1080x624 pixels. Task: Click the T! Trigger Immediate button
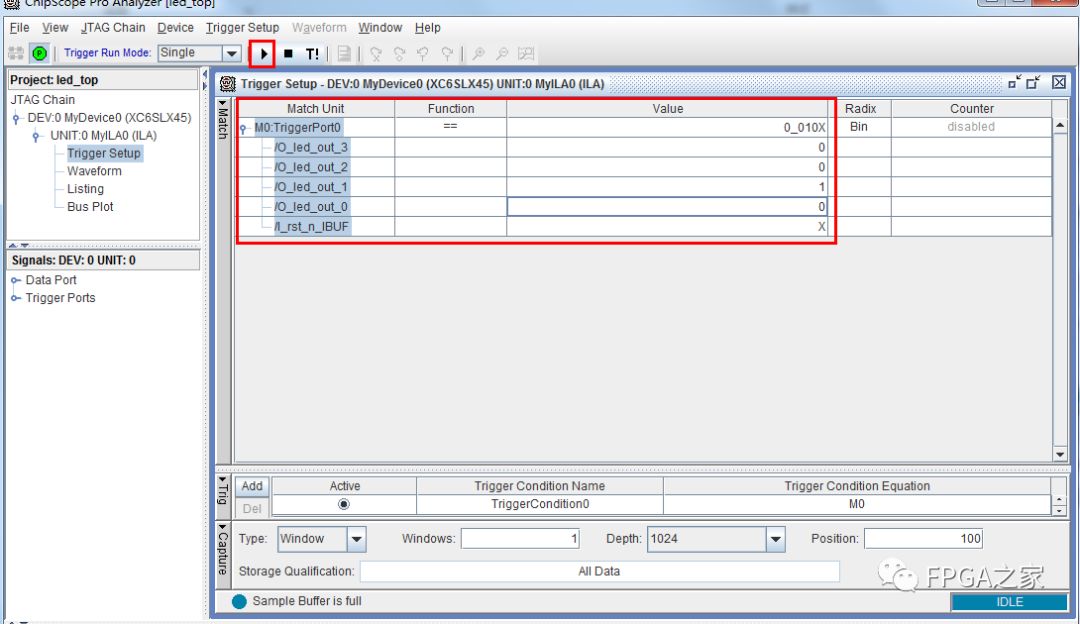point(312,54)
